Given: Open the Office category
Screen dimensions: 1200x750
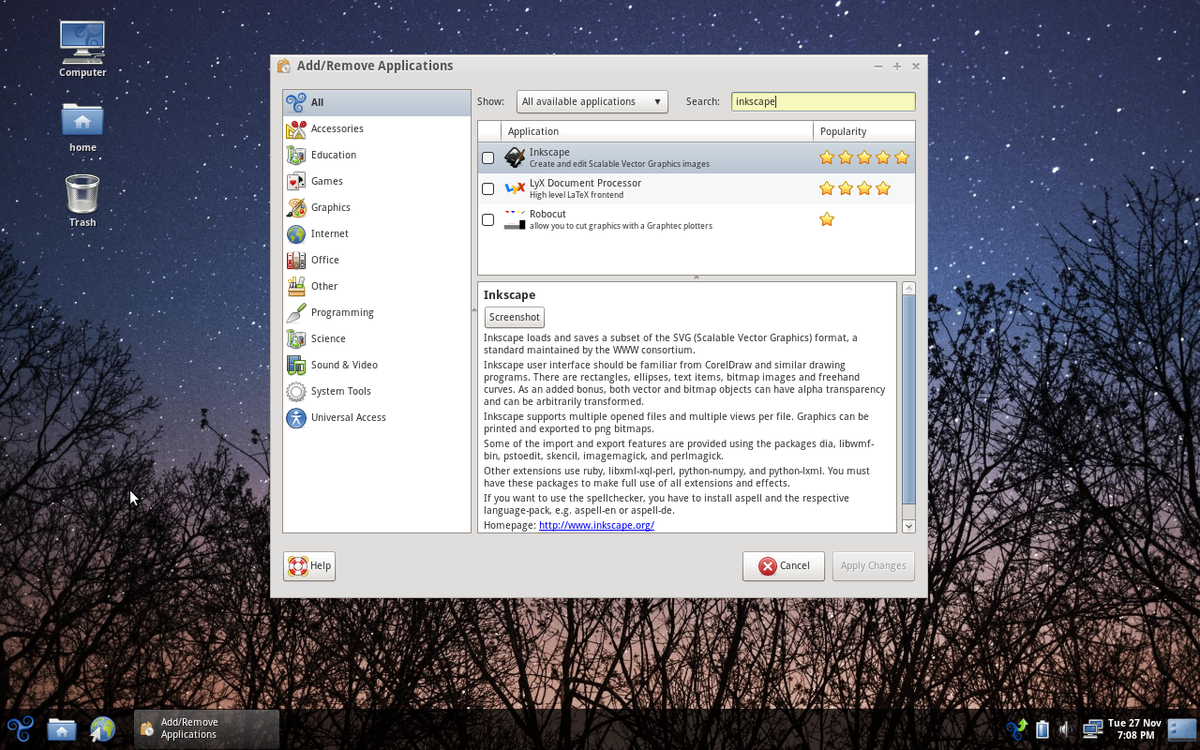Looking at the screenshot, I should pos(376,260).
